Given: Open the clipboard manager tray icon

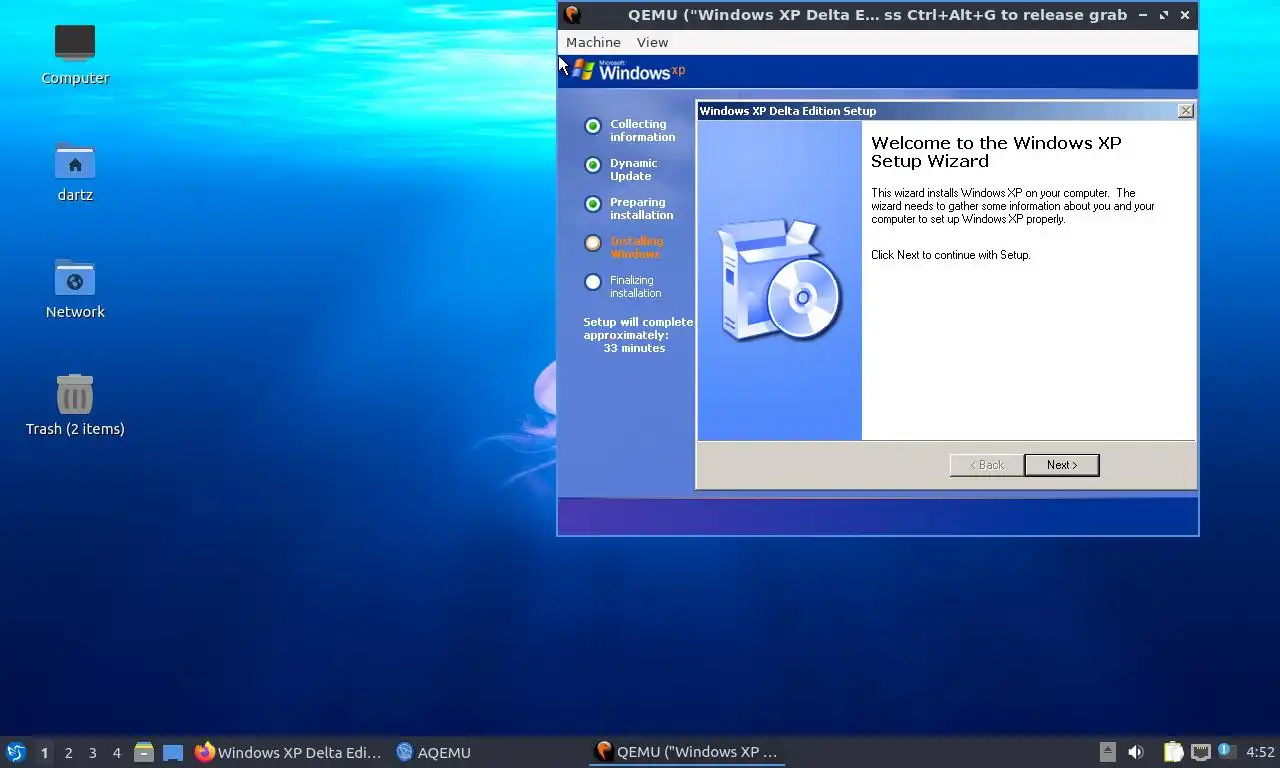Looking at the screenshot, I should (1173, 752).
